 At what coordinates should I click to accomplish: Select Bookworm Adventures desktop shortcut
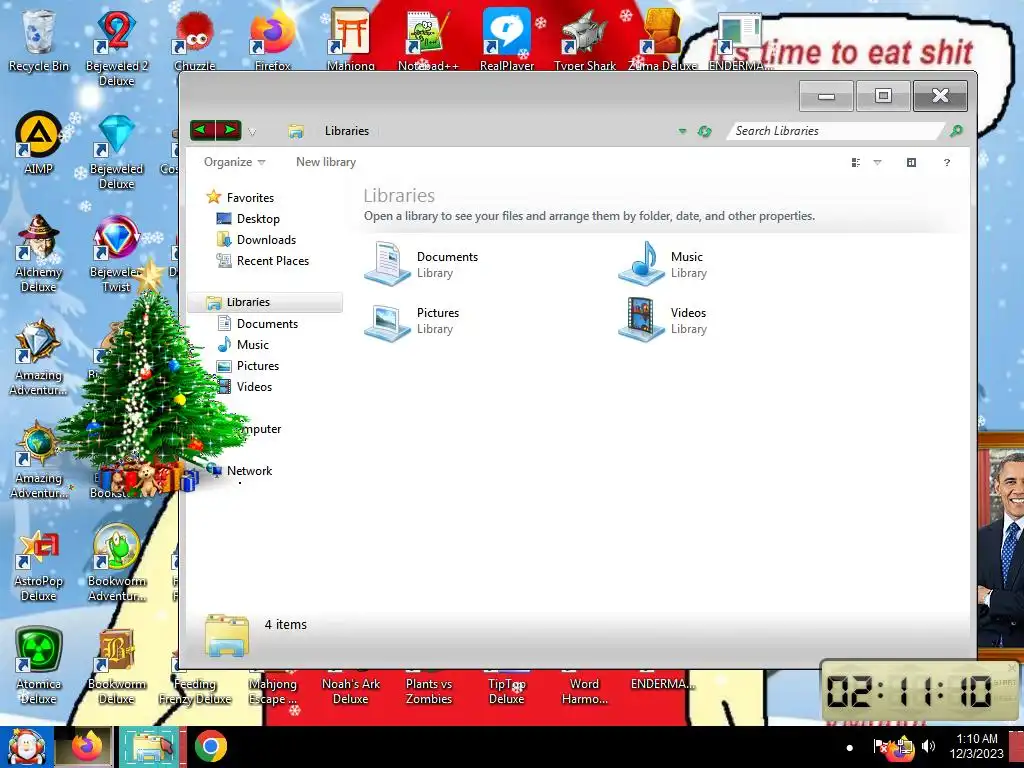(116, 564)
